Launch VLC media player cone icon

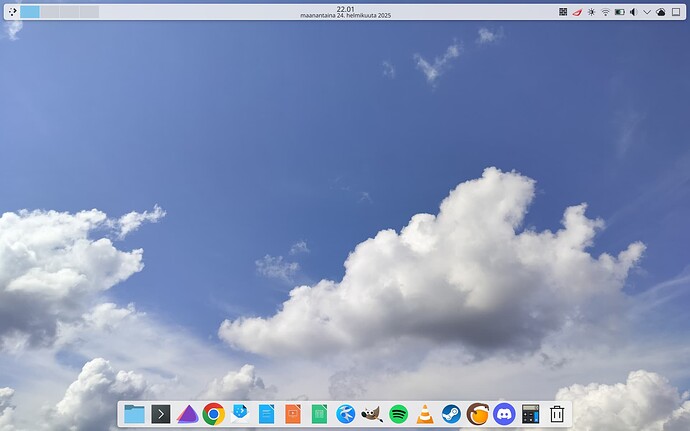pos(425,414)
